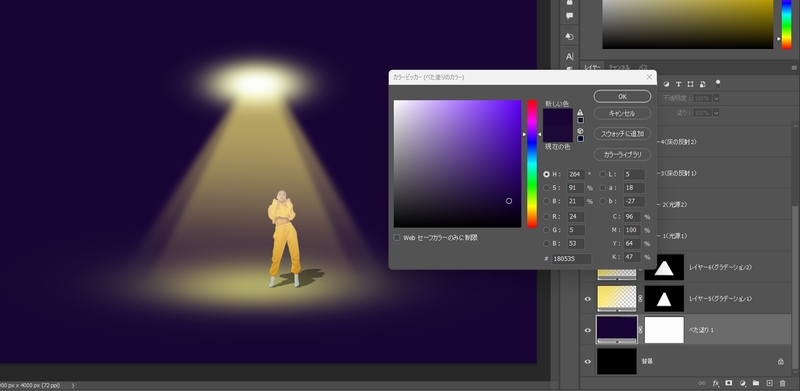
Task: Open the Comments panel icon
Action: 570,16
